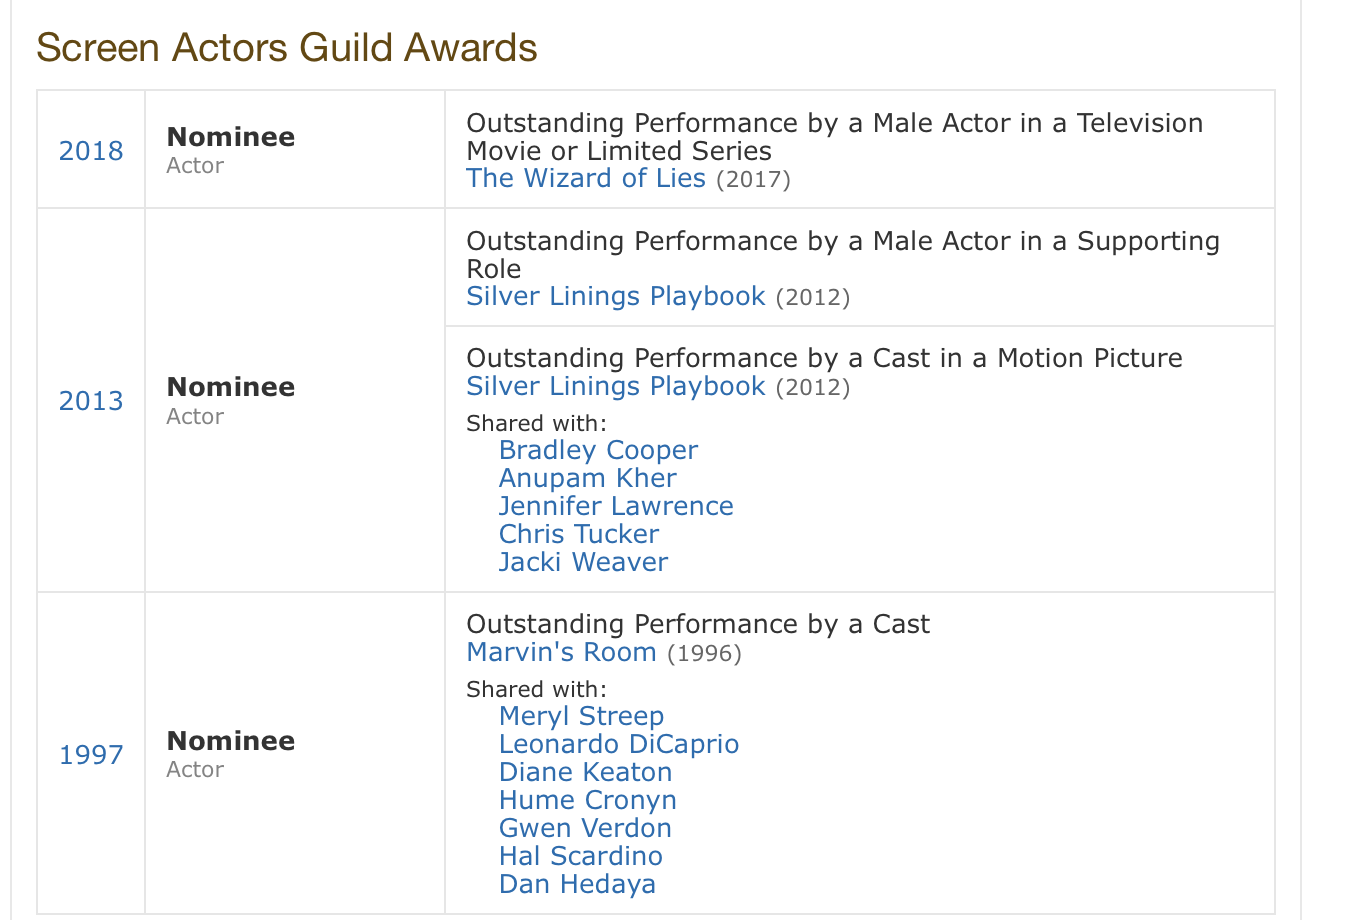Open Jennifer Lawrence's name link
The image size is (1370, 920).
(616, 507)
